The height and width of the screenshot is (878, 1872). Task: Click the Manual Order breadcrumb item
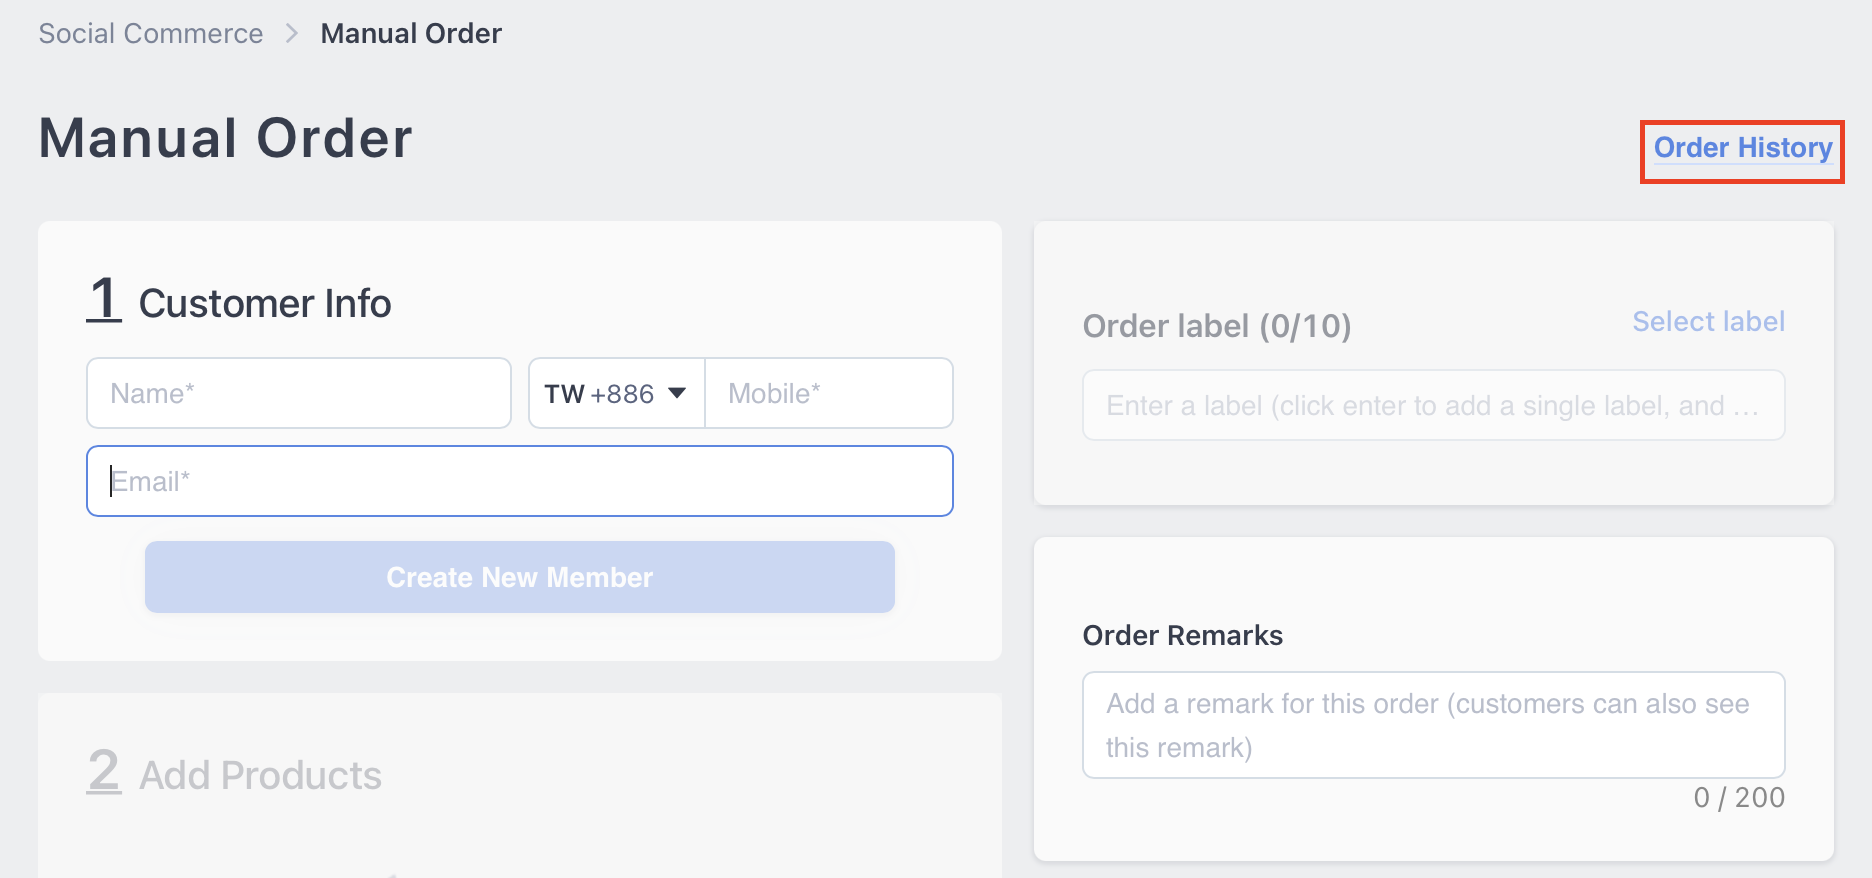(x=411, y=34)
